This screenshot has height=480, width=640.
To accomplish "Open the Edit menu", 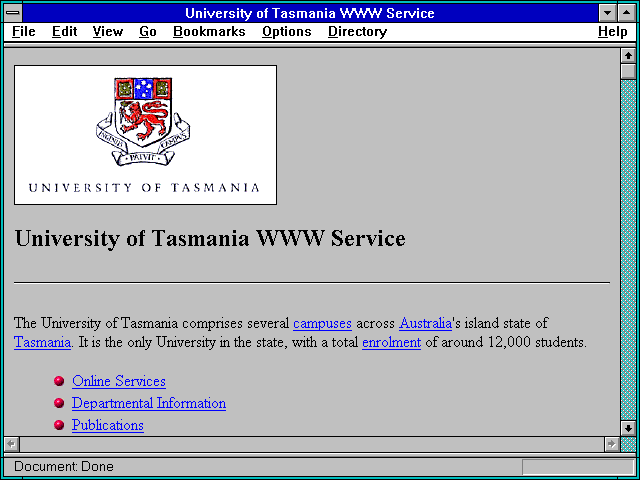I will click(x=64, y=32).
